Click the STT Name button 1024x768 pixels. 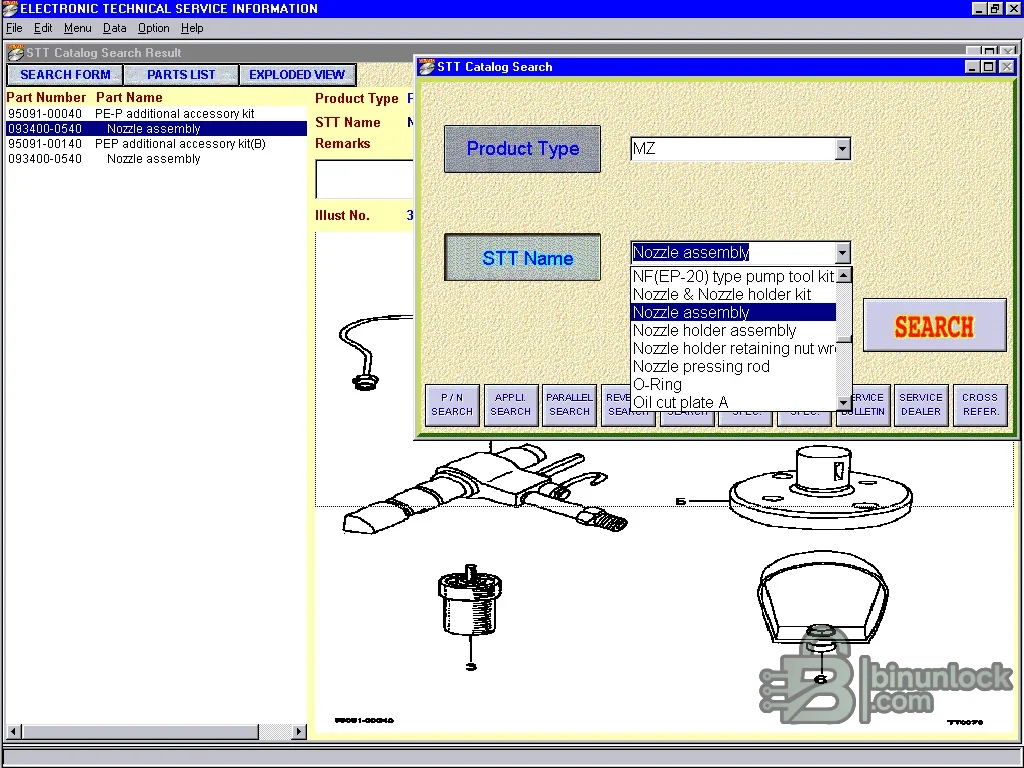pos(522,257)
